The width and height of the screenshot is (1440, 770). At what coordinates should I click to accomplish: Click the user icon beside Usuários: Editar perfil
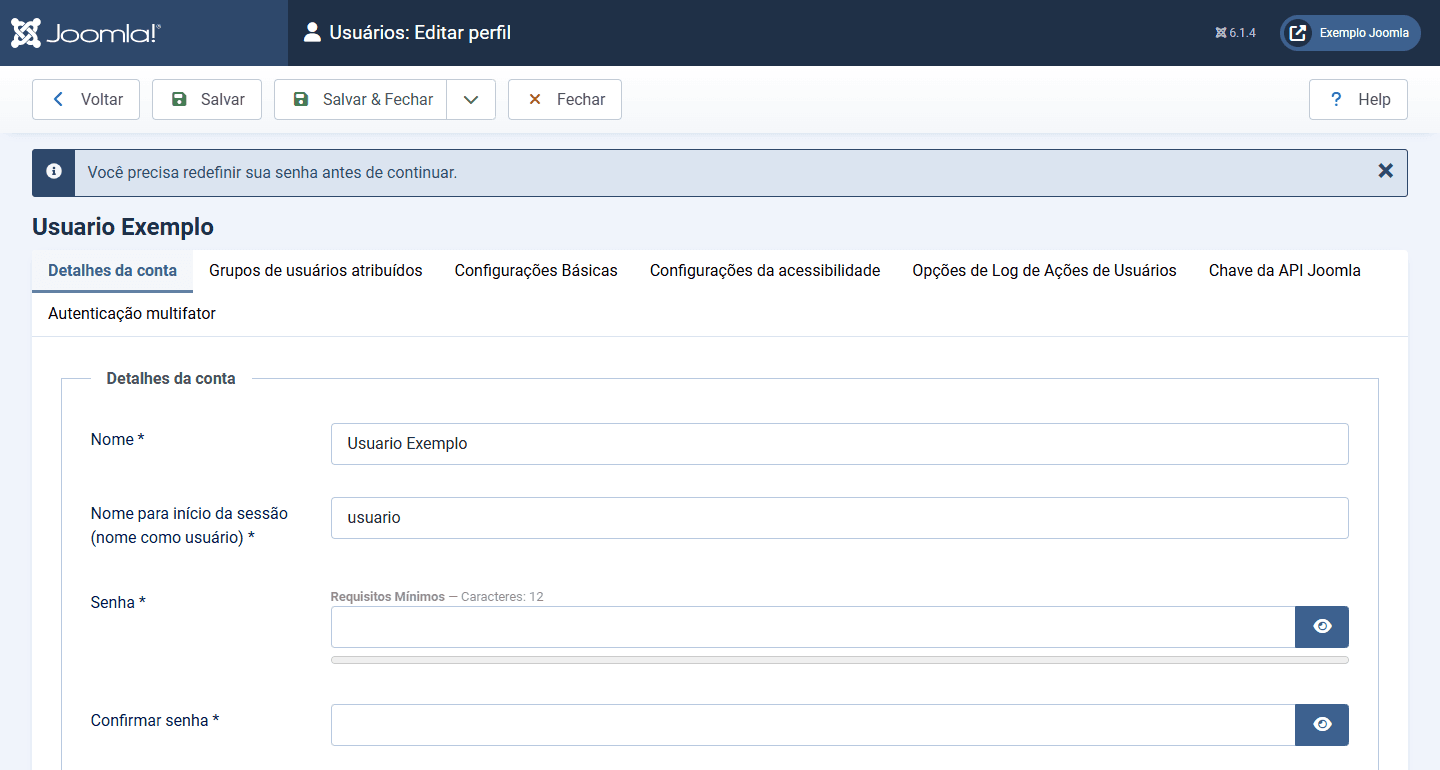coord(312,33)
